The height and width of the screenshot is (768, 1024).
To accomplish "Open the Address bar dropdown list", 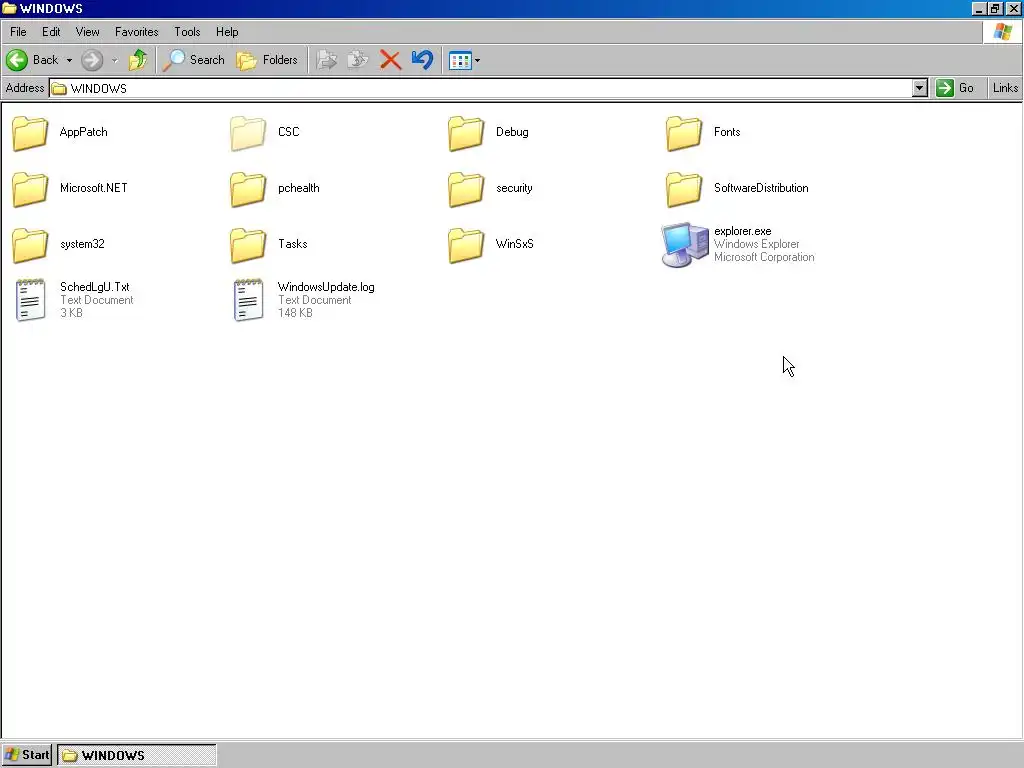I will click(920, 88).
